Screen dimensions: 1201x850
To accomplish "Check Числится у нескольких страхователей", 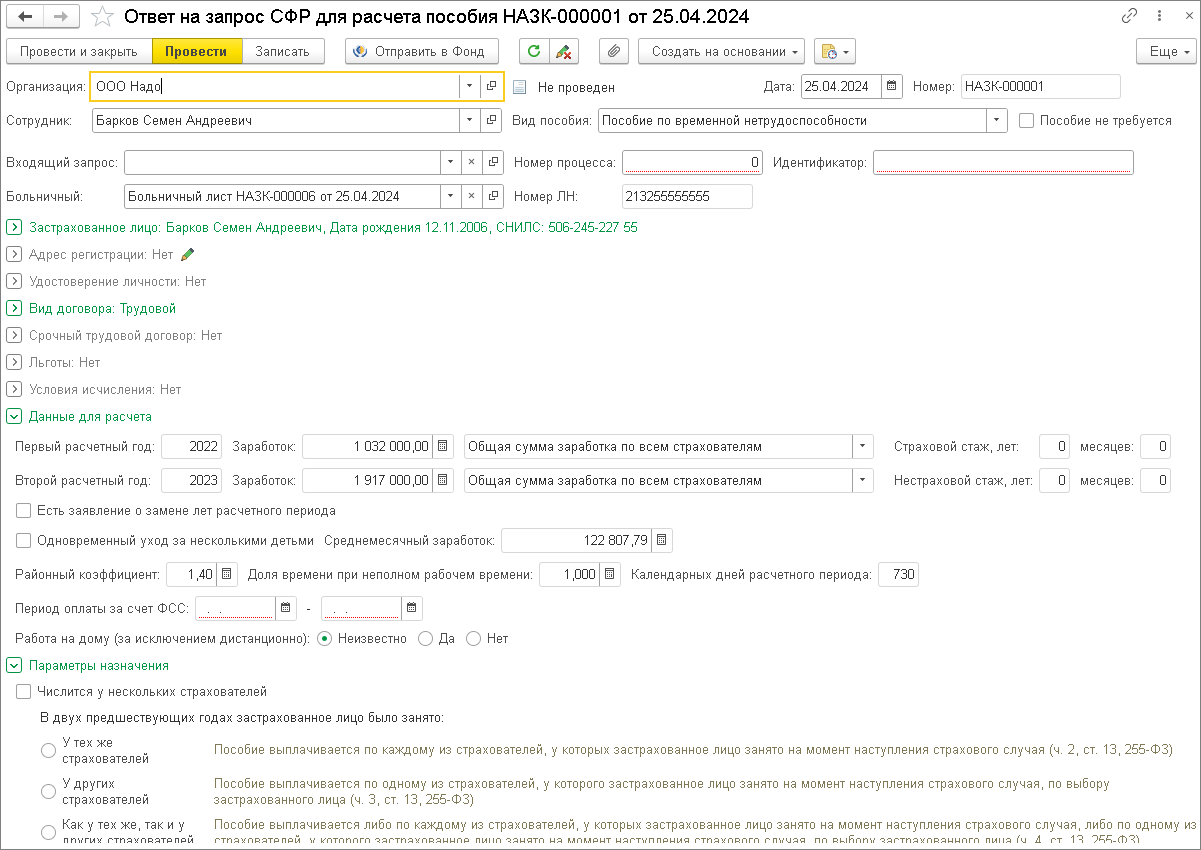I will coord(24,691).
